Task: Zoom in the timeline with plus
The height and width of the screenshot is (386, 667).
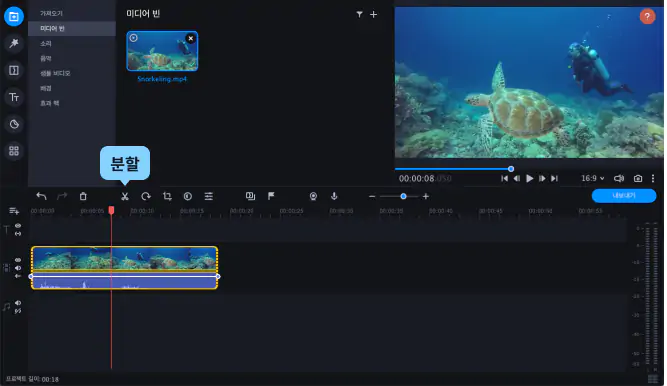Action: [426, 197]
